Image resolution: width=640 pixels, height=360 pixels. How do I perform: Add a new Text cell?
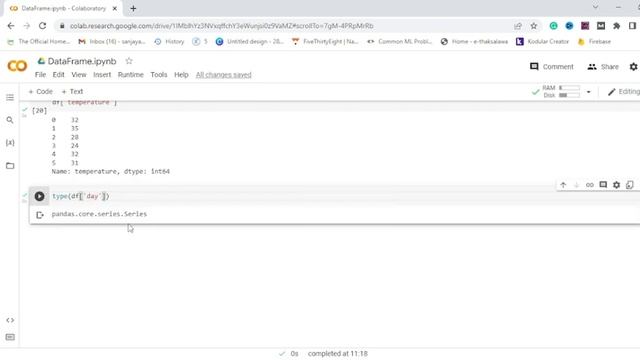tap(72, 91)
